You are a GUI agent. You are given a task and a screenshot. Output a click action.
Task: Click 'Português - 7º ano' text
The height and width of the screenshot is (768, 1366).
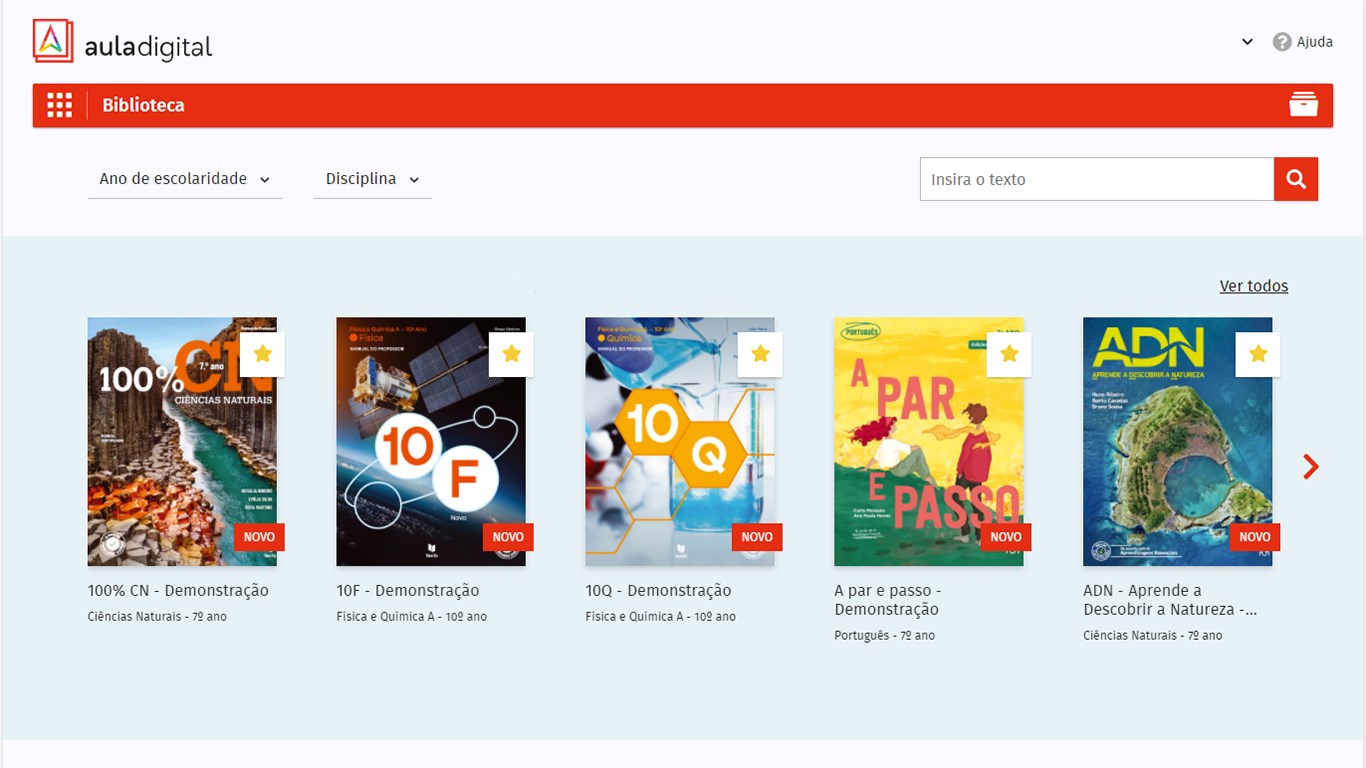pyautogui.click(x=885, y=635)
